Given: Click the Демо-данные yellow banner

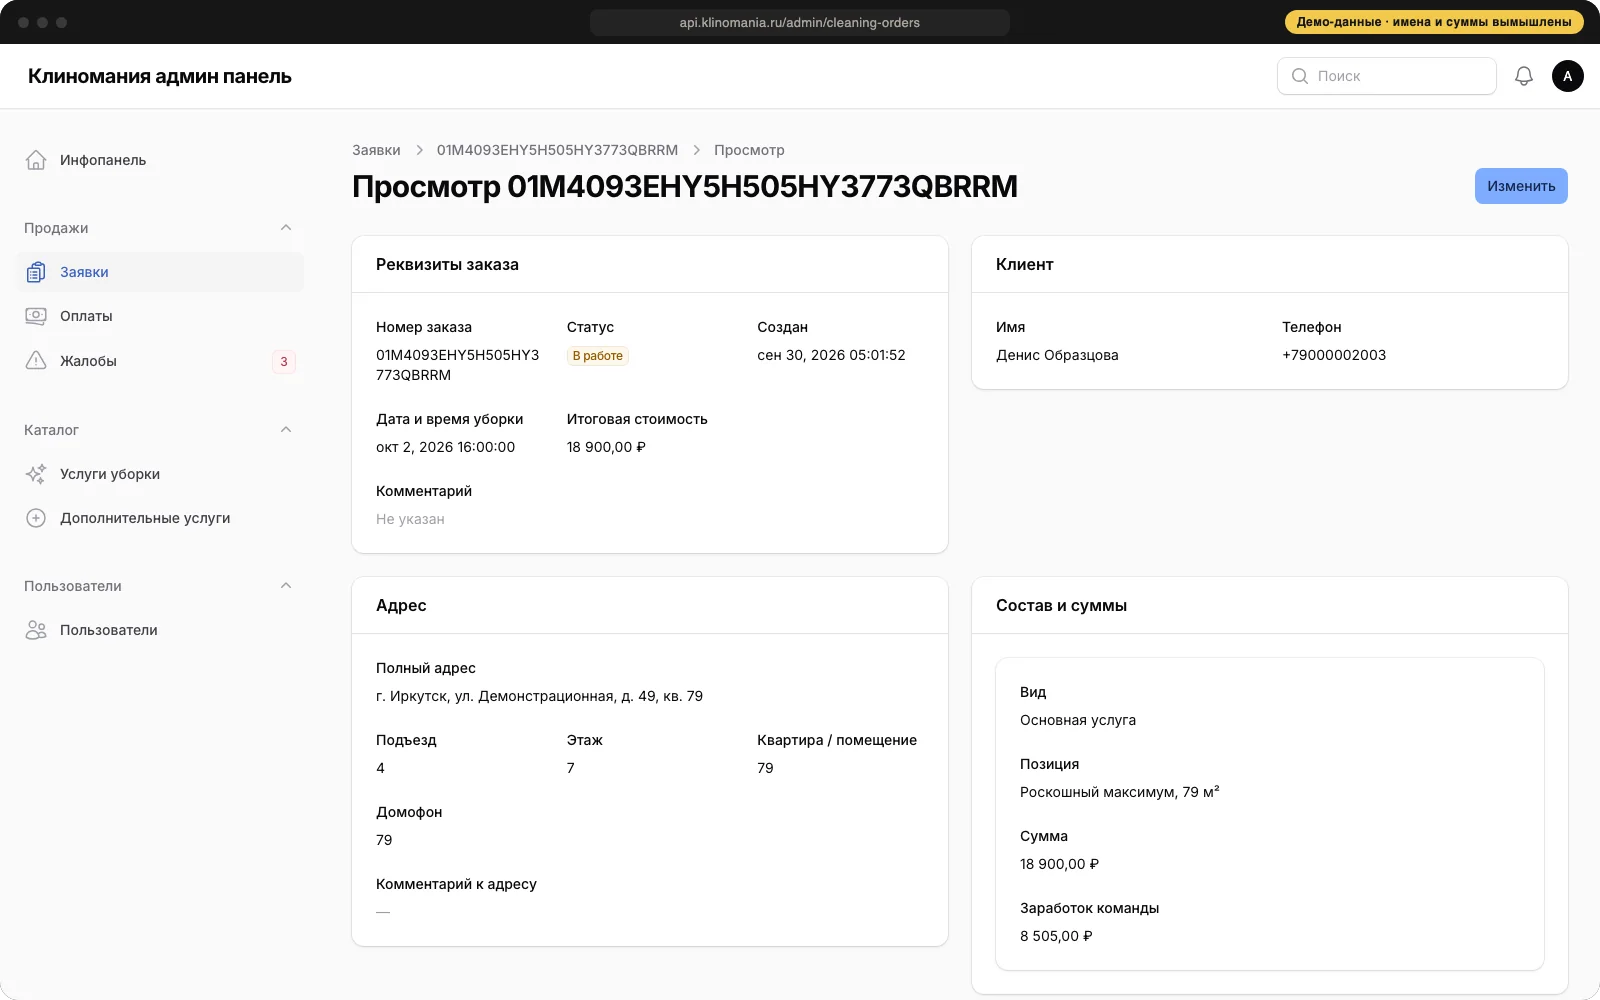Looking at the screenshot, I should coord(1434,22).
